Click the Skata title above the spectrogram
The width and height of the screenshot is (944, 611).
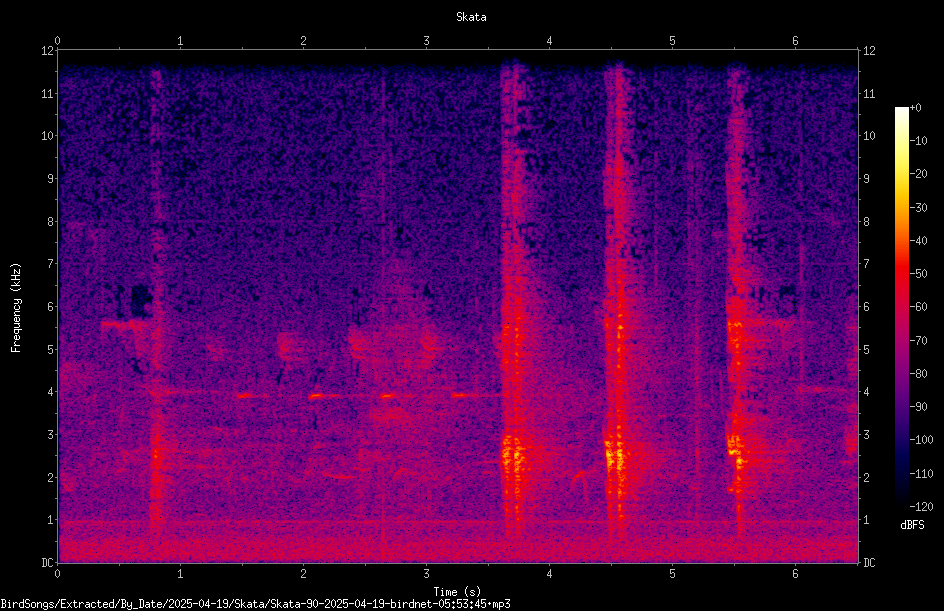click(x=471, y=17)
